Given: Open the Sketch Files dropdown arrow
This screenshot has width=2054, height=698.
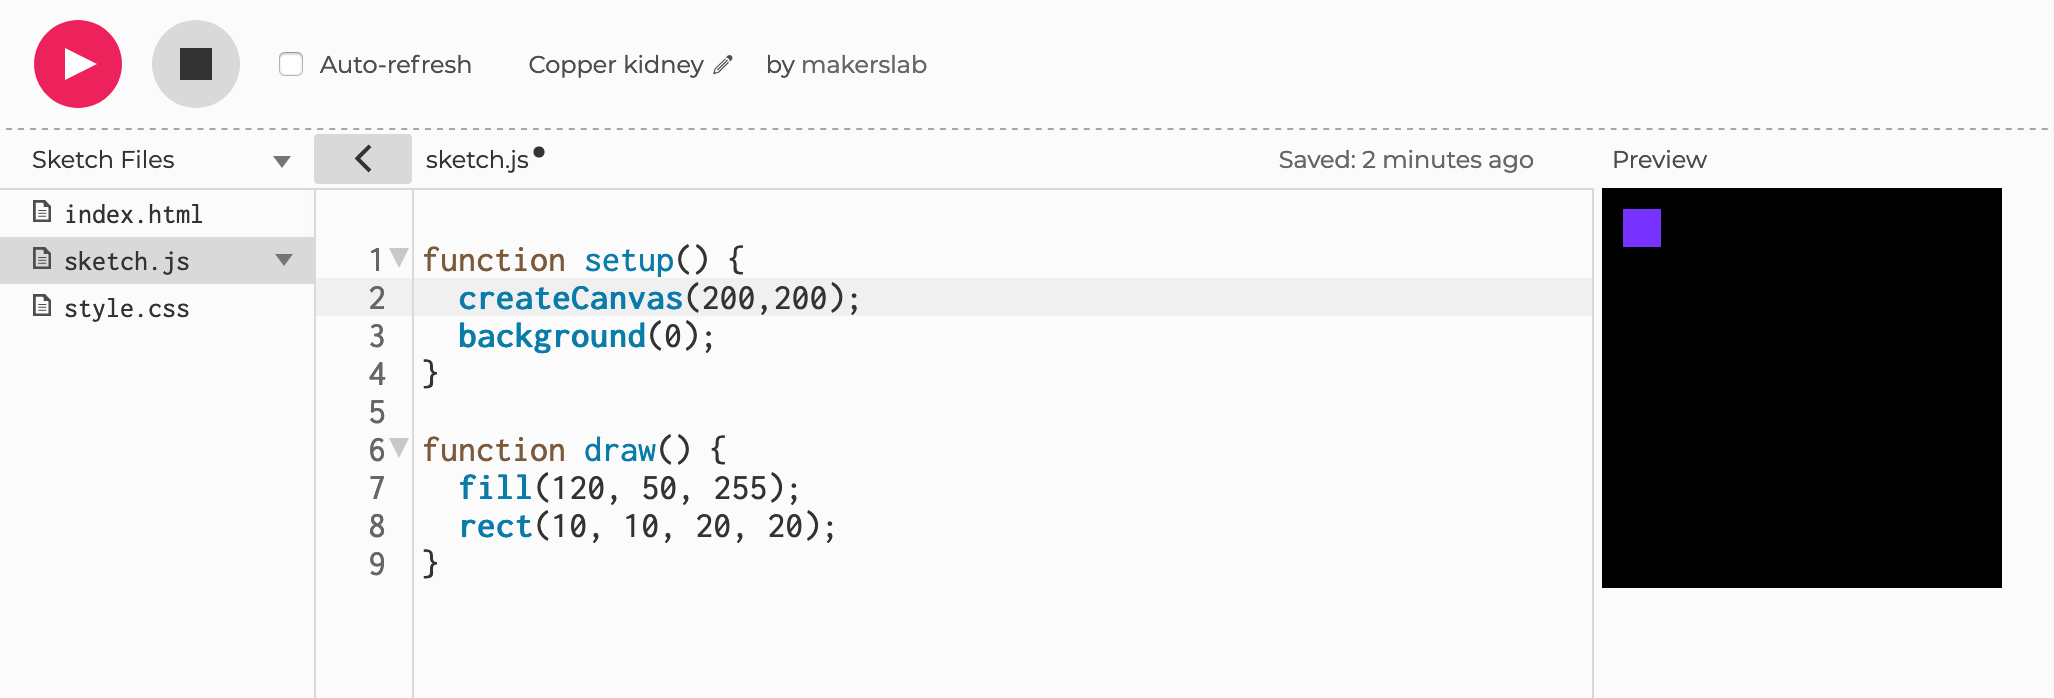Looking at the screenshot, I should [282, 161].
